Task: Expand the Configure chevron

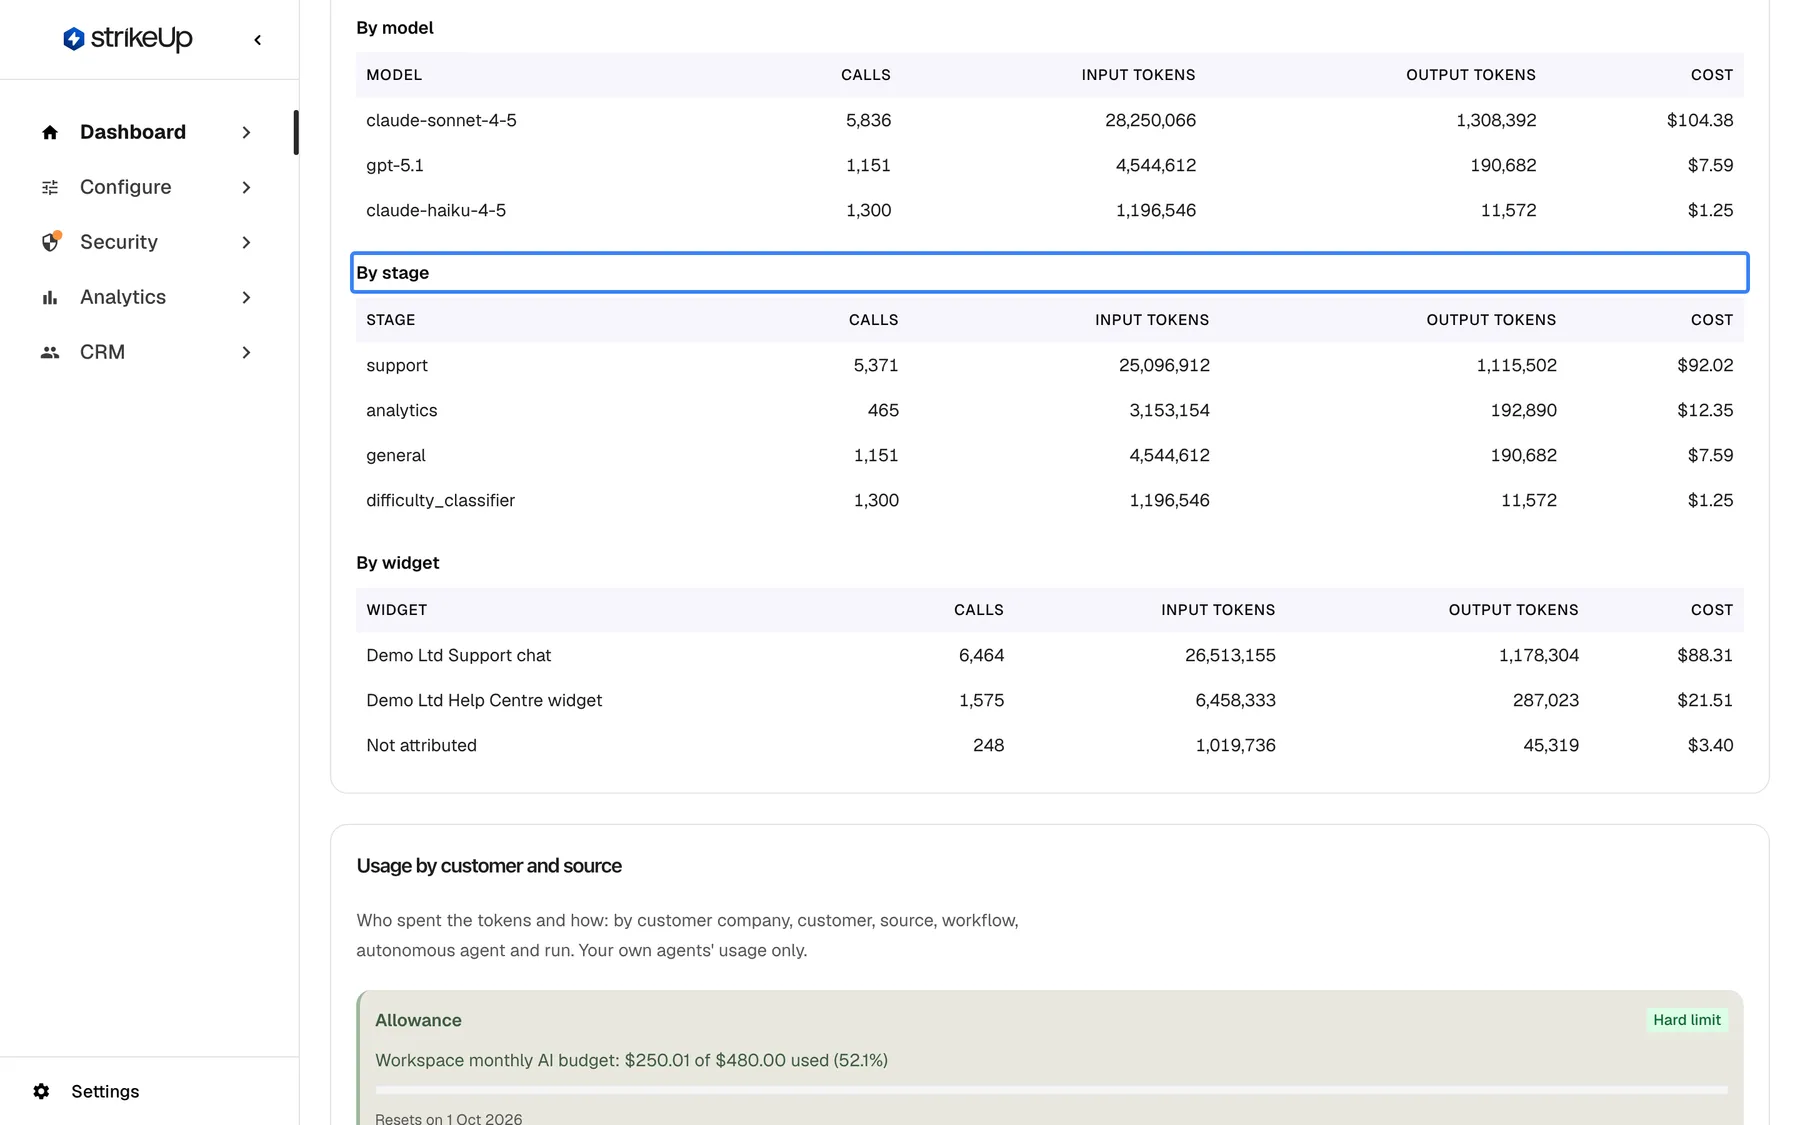Action: [x=246, y=187]
